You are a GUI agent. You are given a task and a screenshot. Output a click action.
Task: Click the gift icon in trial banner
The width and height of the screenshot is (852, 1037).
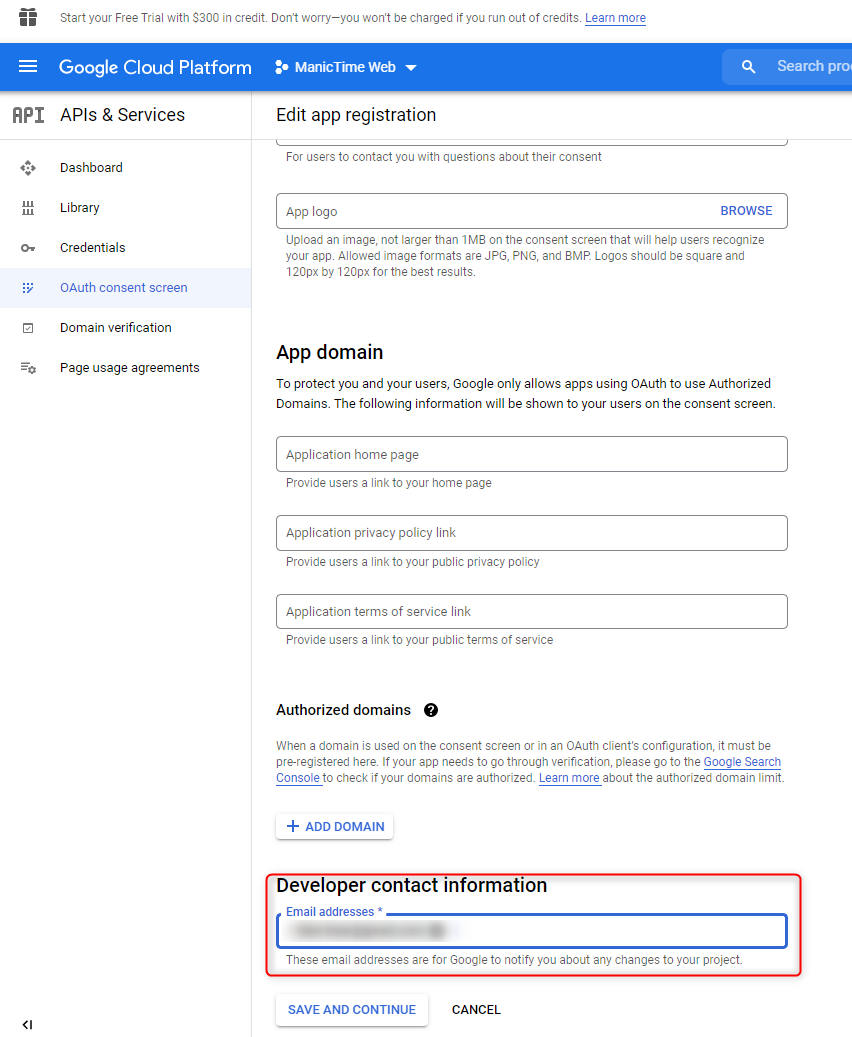coord(28,18)
